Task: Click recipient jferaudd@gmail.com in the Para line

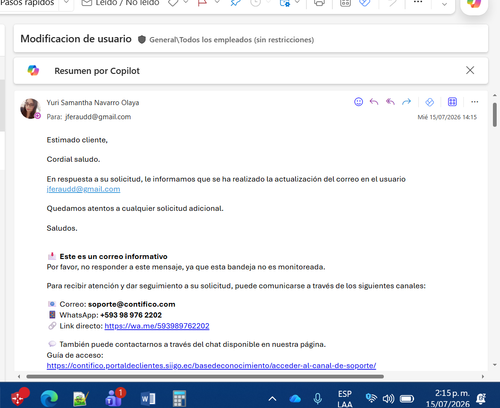Action: click(98, 117)
